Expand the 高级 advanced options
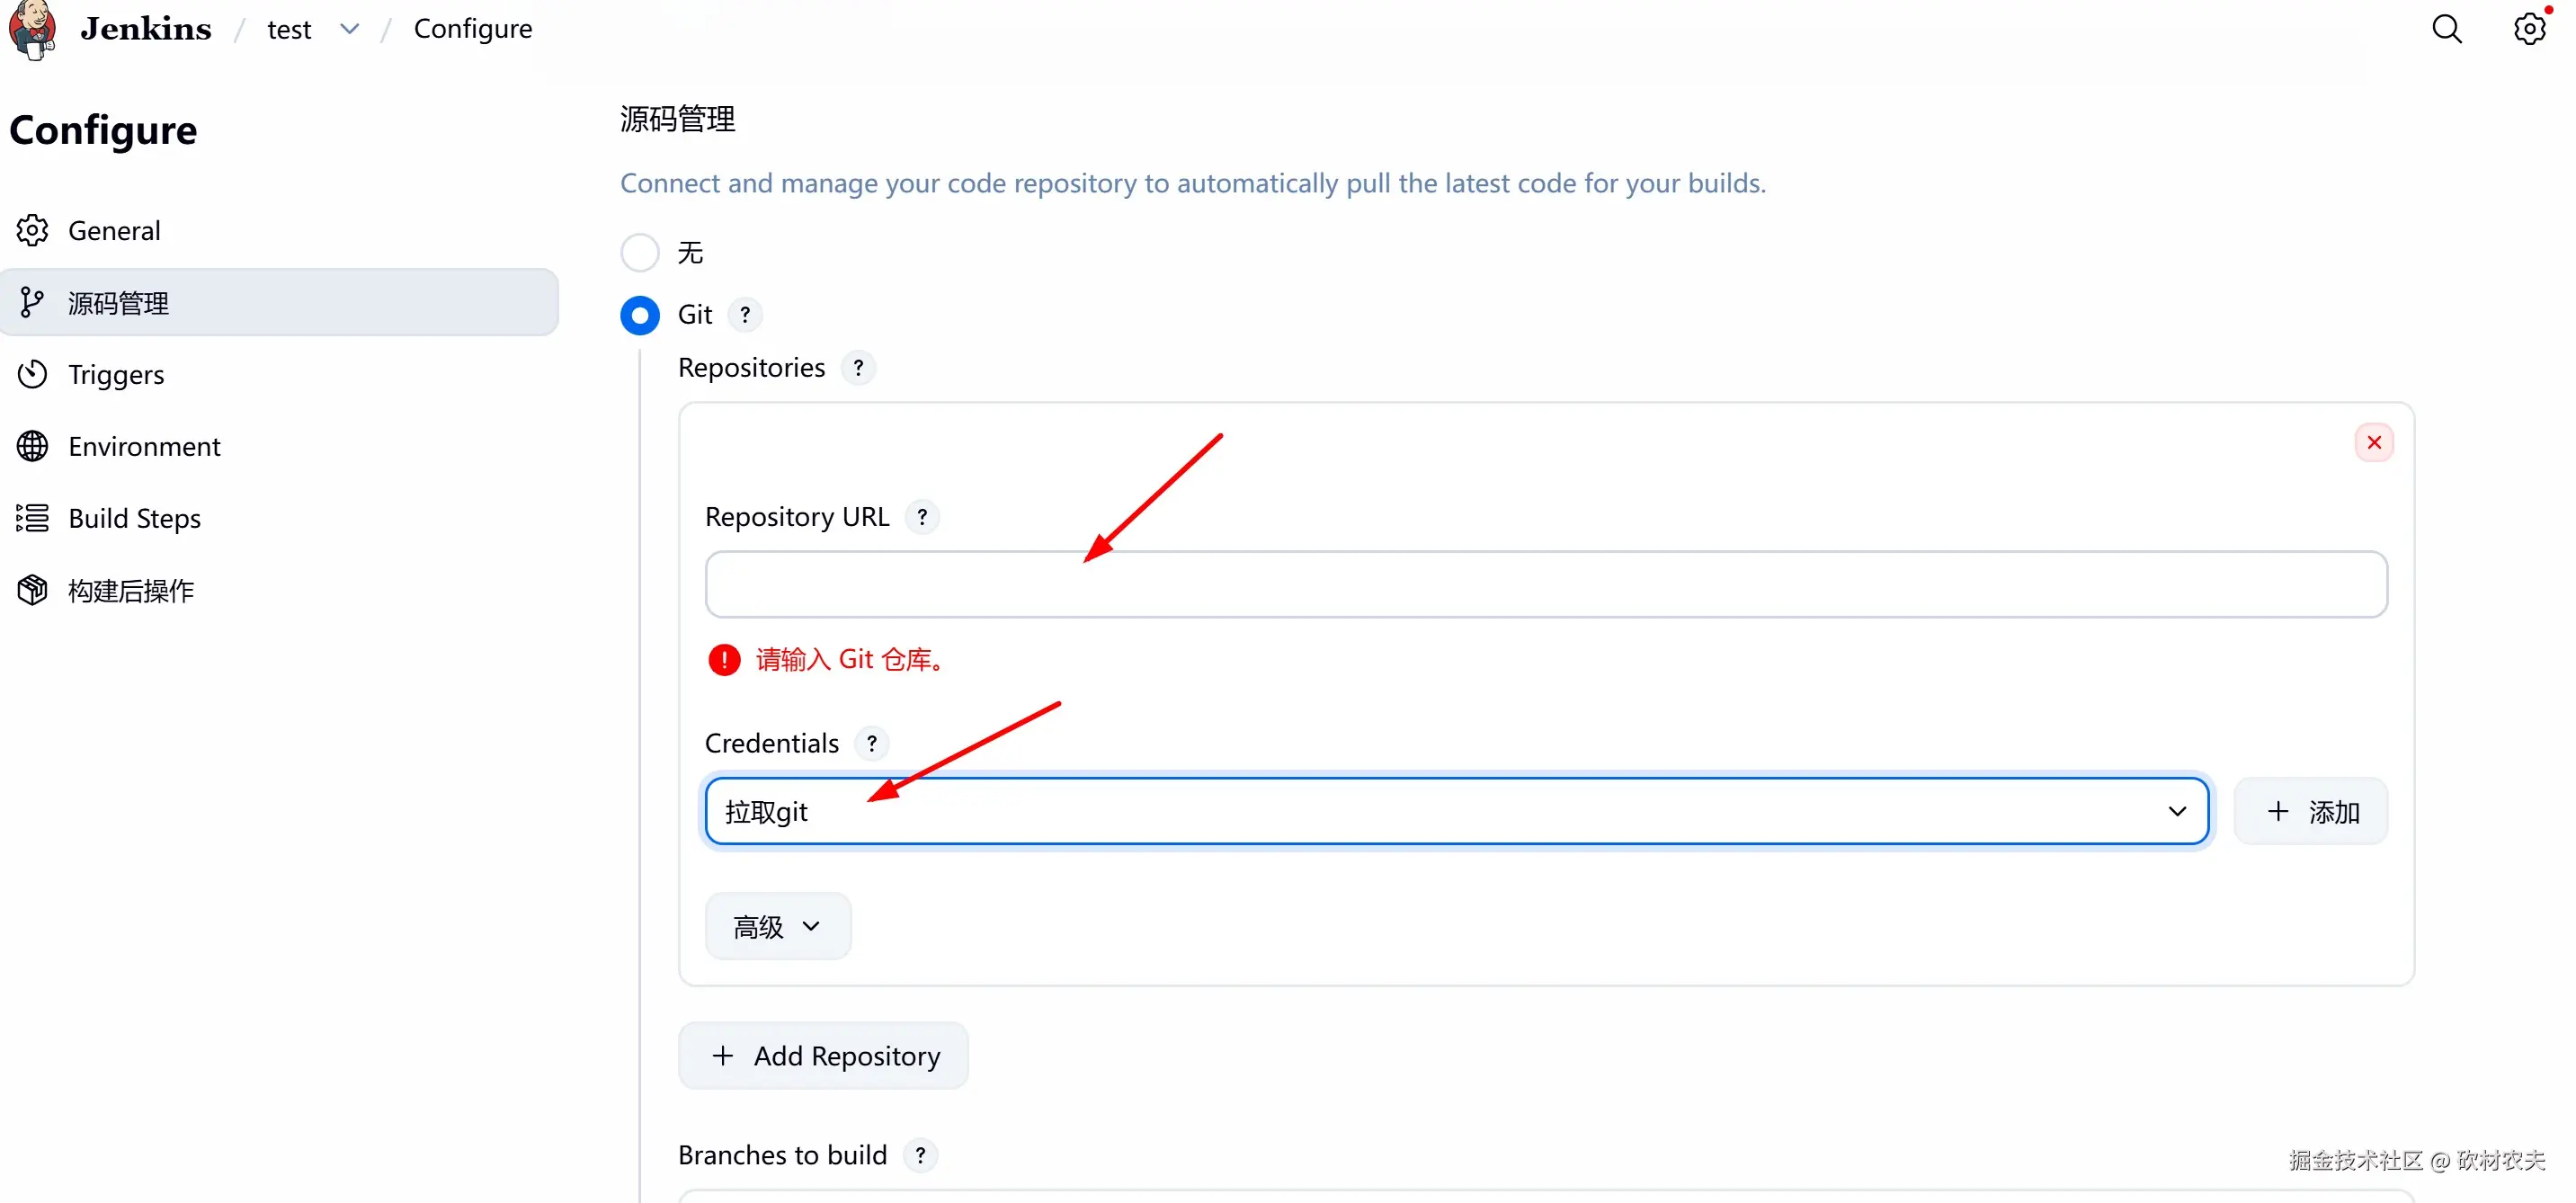The height and width of the screenshot is (1203, 2576). coord(778,926)
